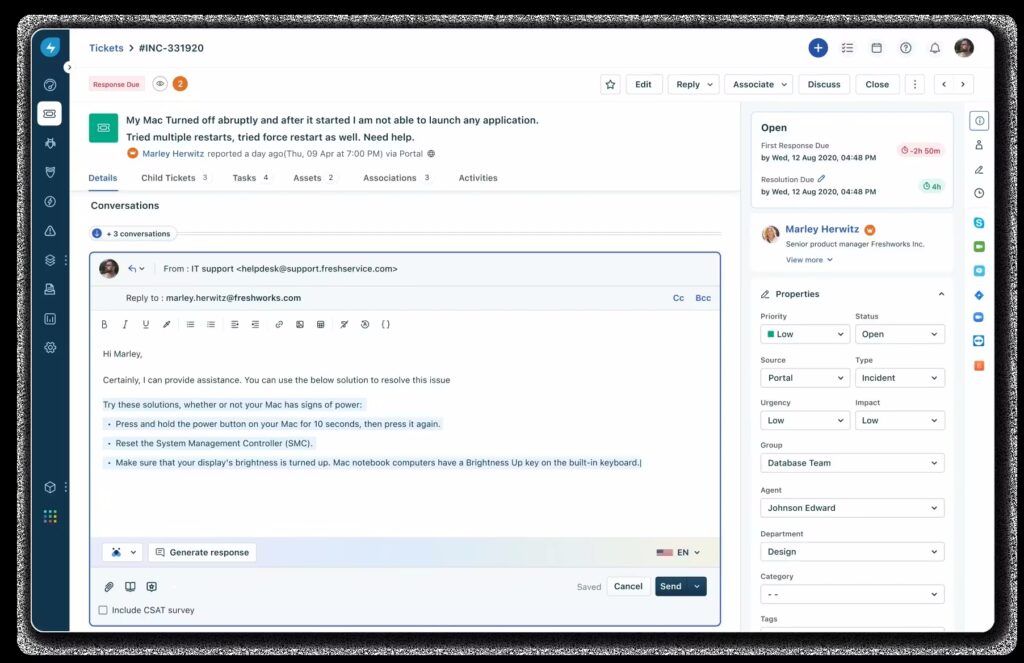Viewport: 1024px width, 663px height.
Task: Collapse the Properties section
Action: (x=941, y=293)
